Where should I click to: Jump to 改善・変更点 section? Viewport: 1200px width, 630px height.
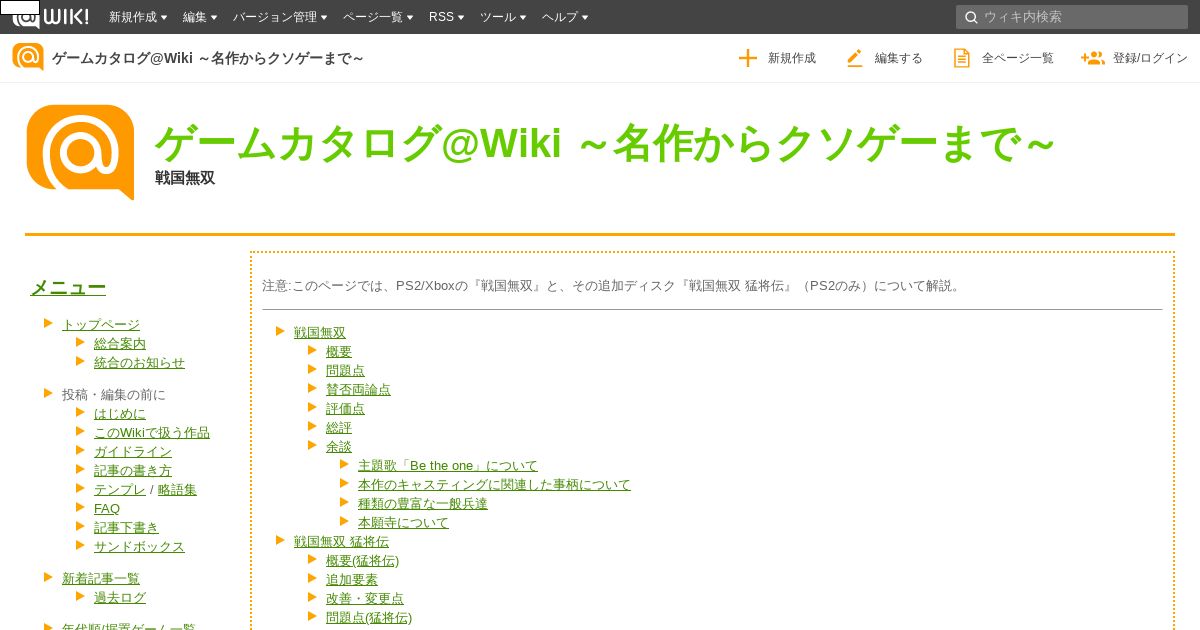(365, 598)
